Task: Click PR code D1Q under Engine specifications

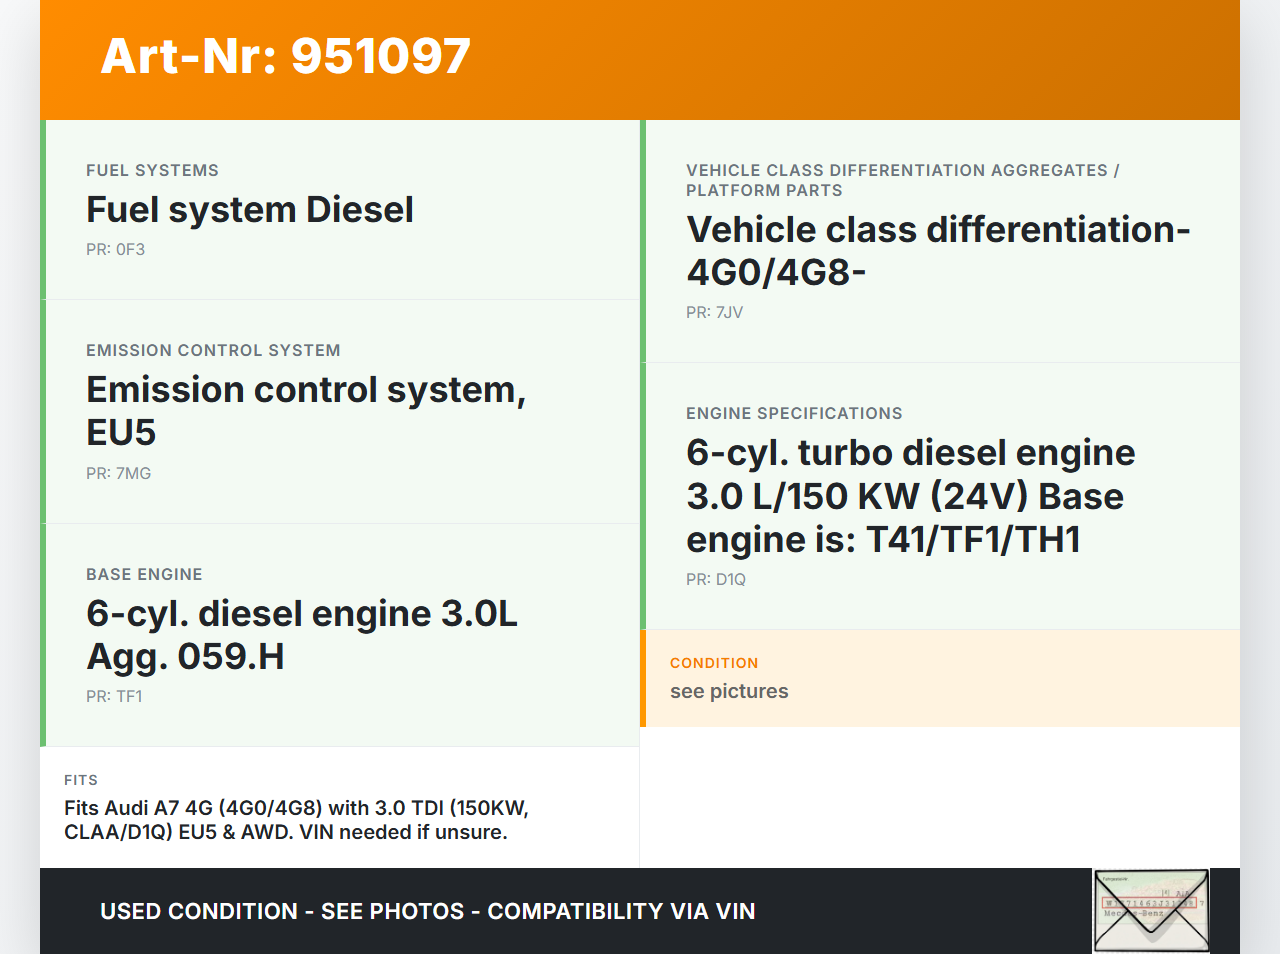Action: point(715,580)
